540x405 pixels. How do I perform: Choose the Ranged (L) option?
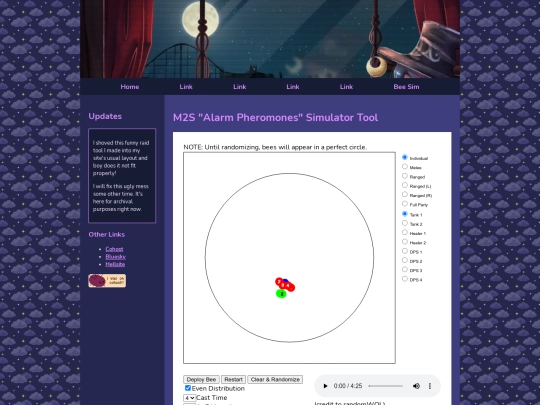click(x=405, y=185)
